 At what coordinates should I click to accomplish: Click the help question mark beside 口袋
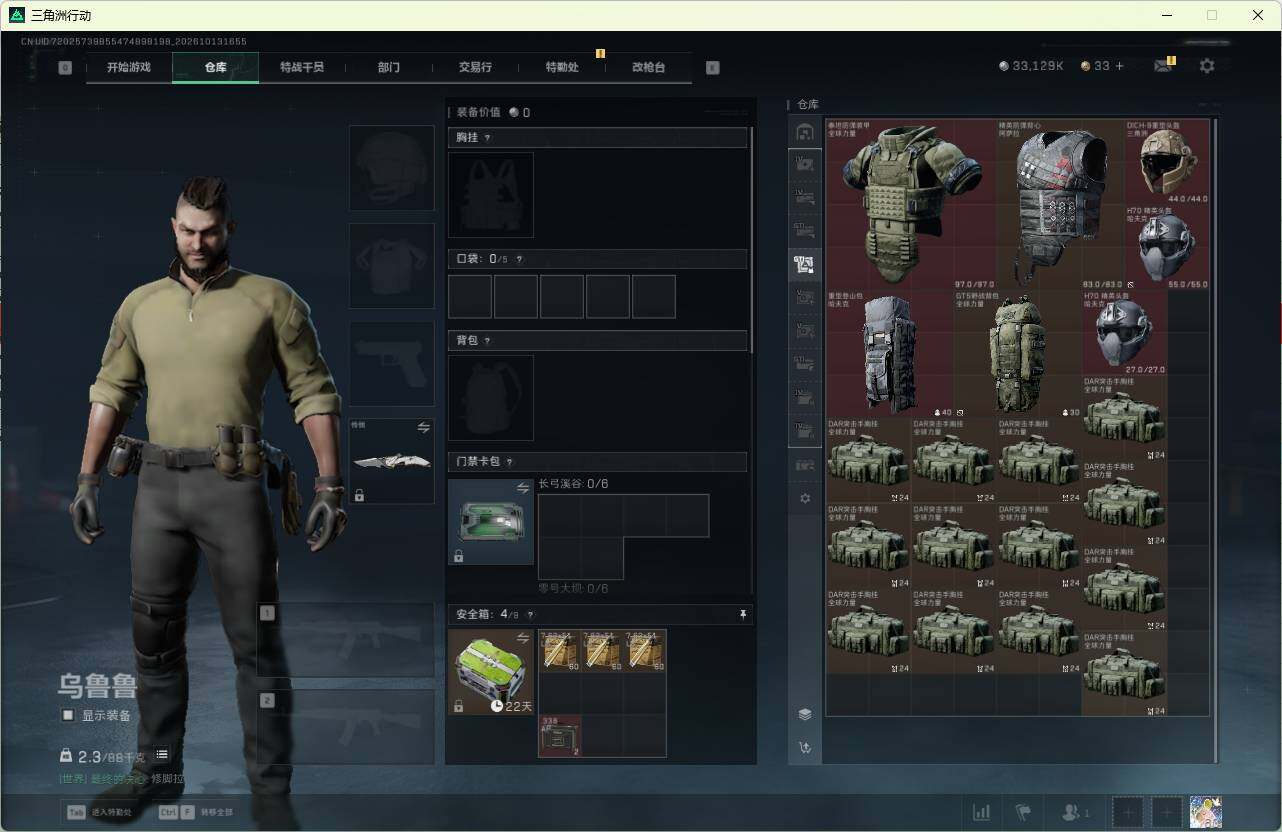coord(518,259)
